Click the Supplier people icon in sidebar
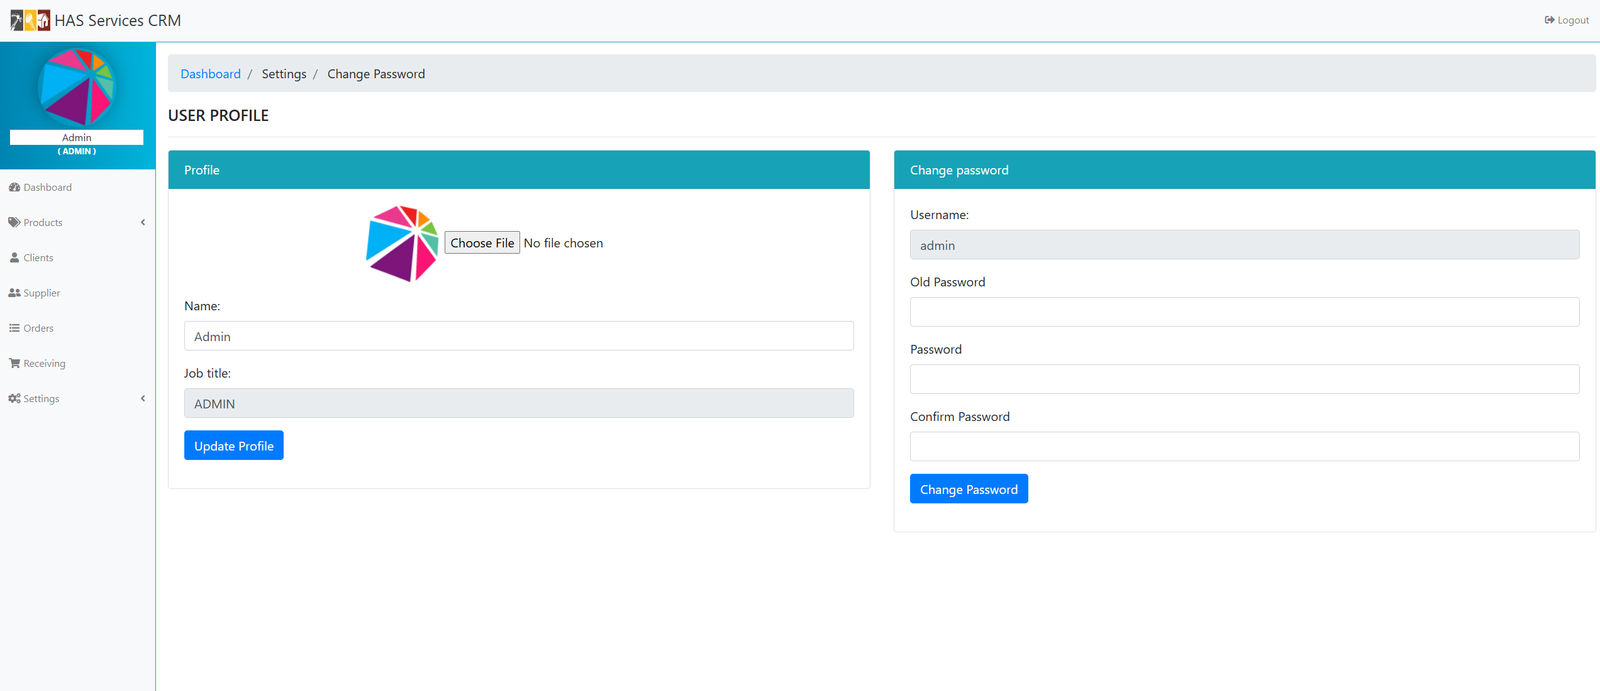The image size is (1600, 691). 14,293
